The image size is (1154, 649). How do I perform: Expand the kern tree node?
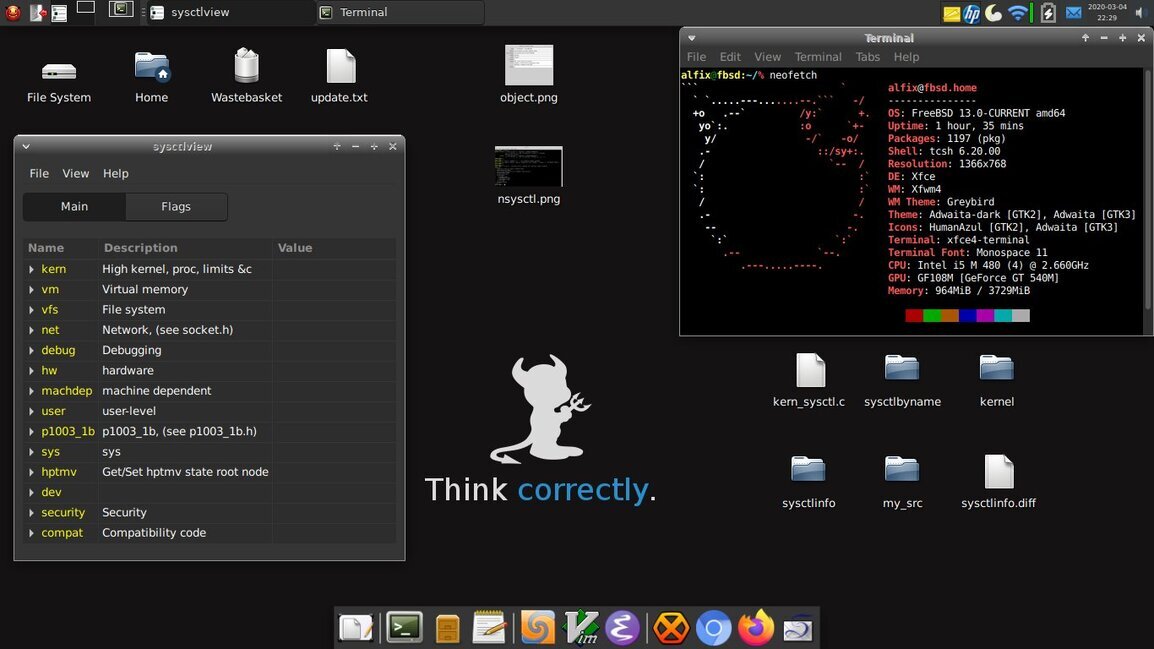tap(32, 269)
